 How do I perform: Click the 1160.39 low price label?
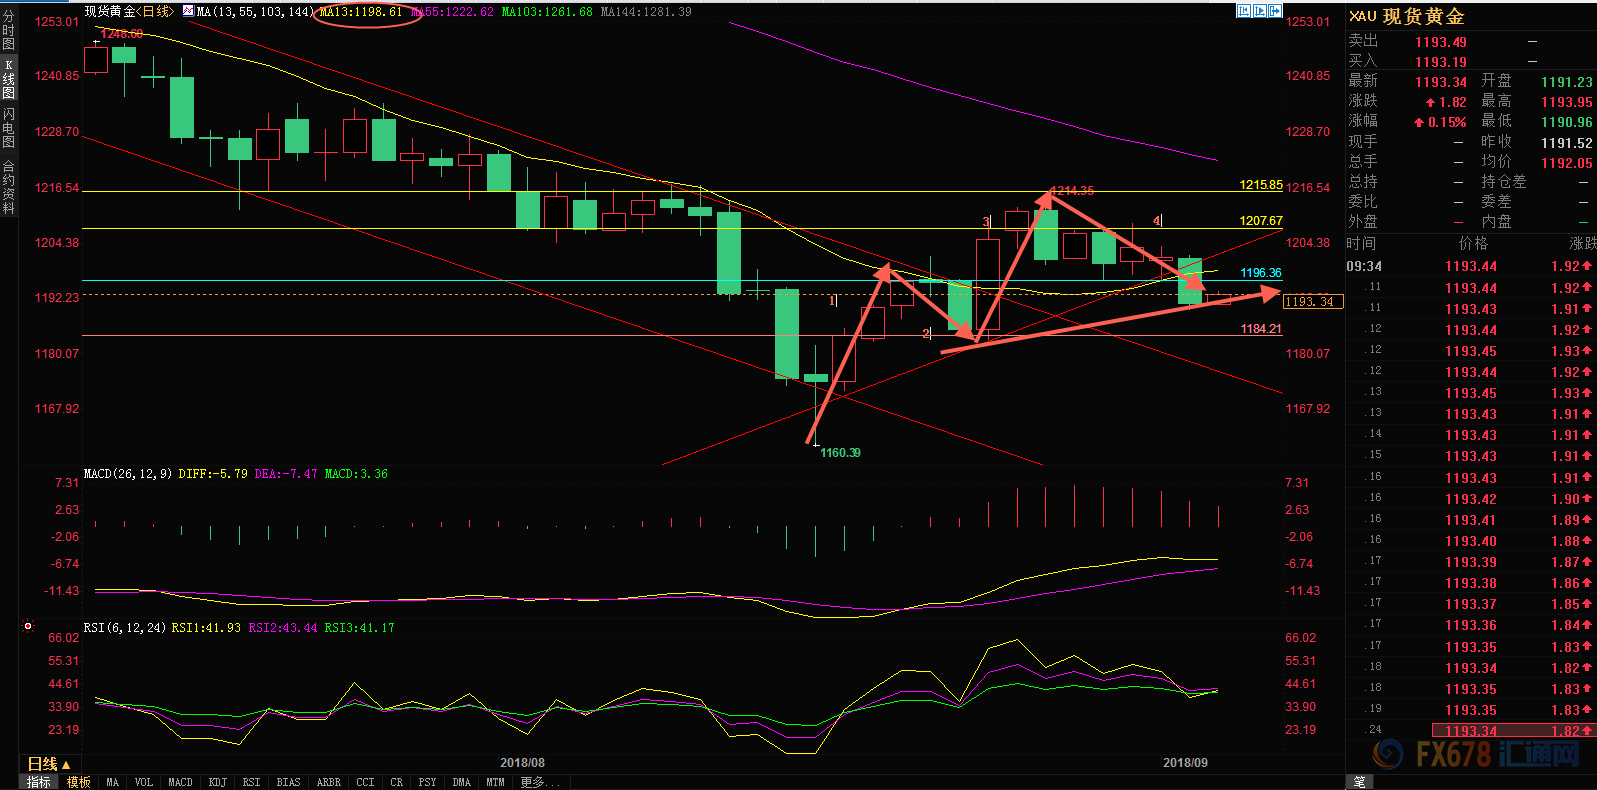click(x=840, y=453)
